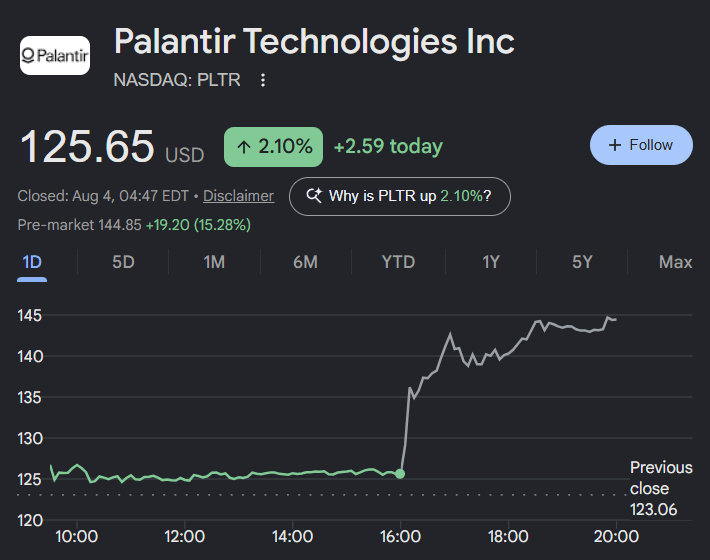The image size is (710, 560).
Task: Switch to the 5D chart tab
Action: 123,262
